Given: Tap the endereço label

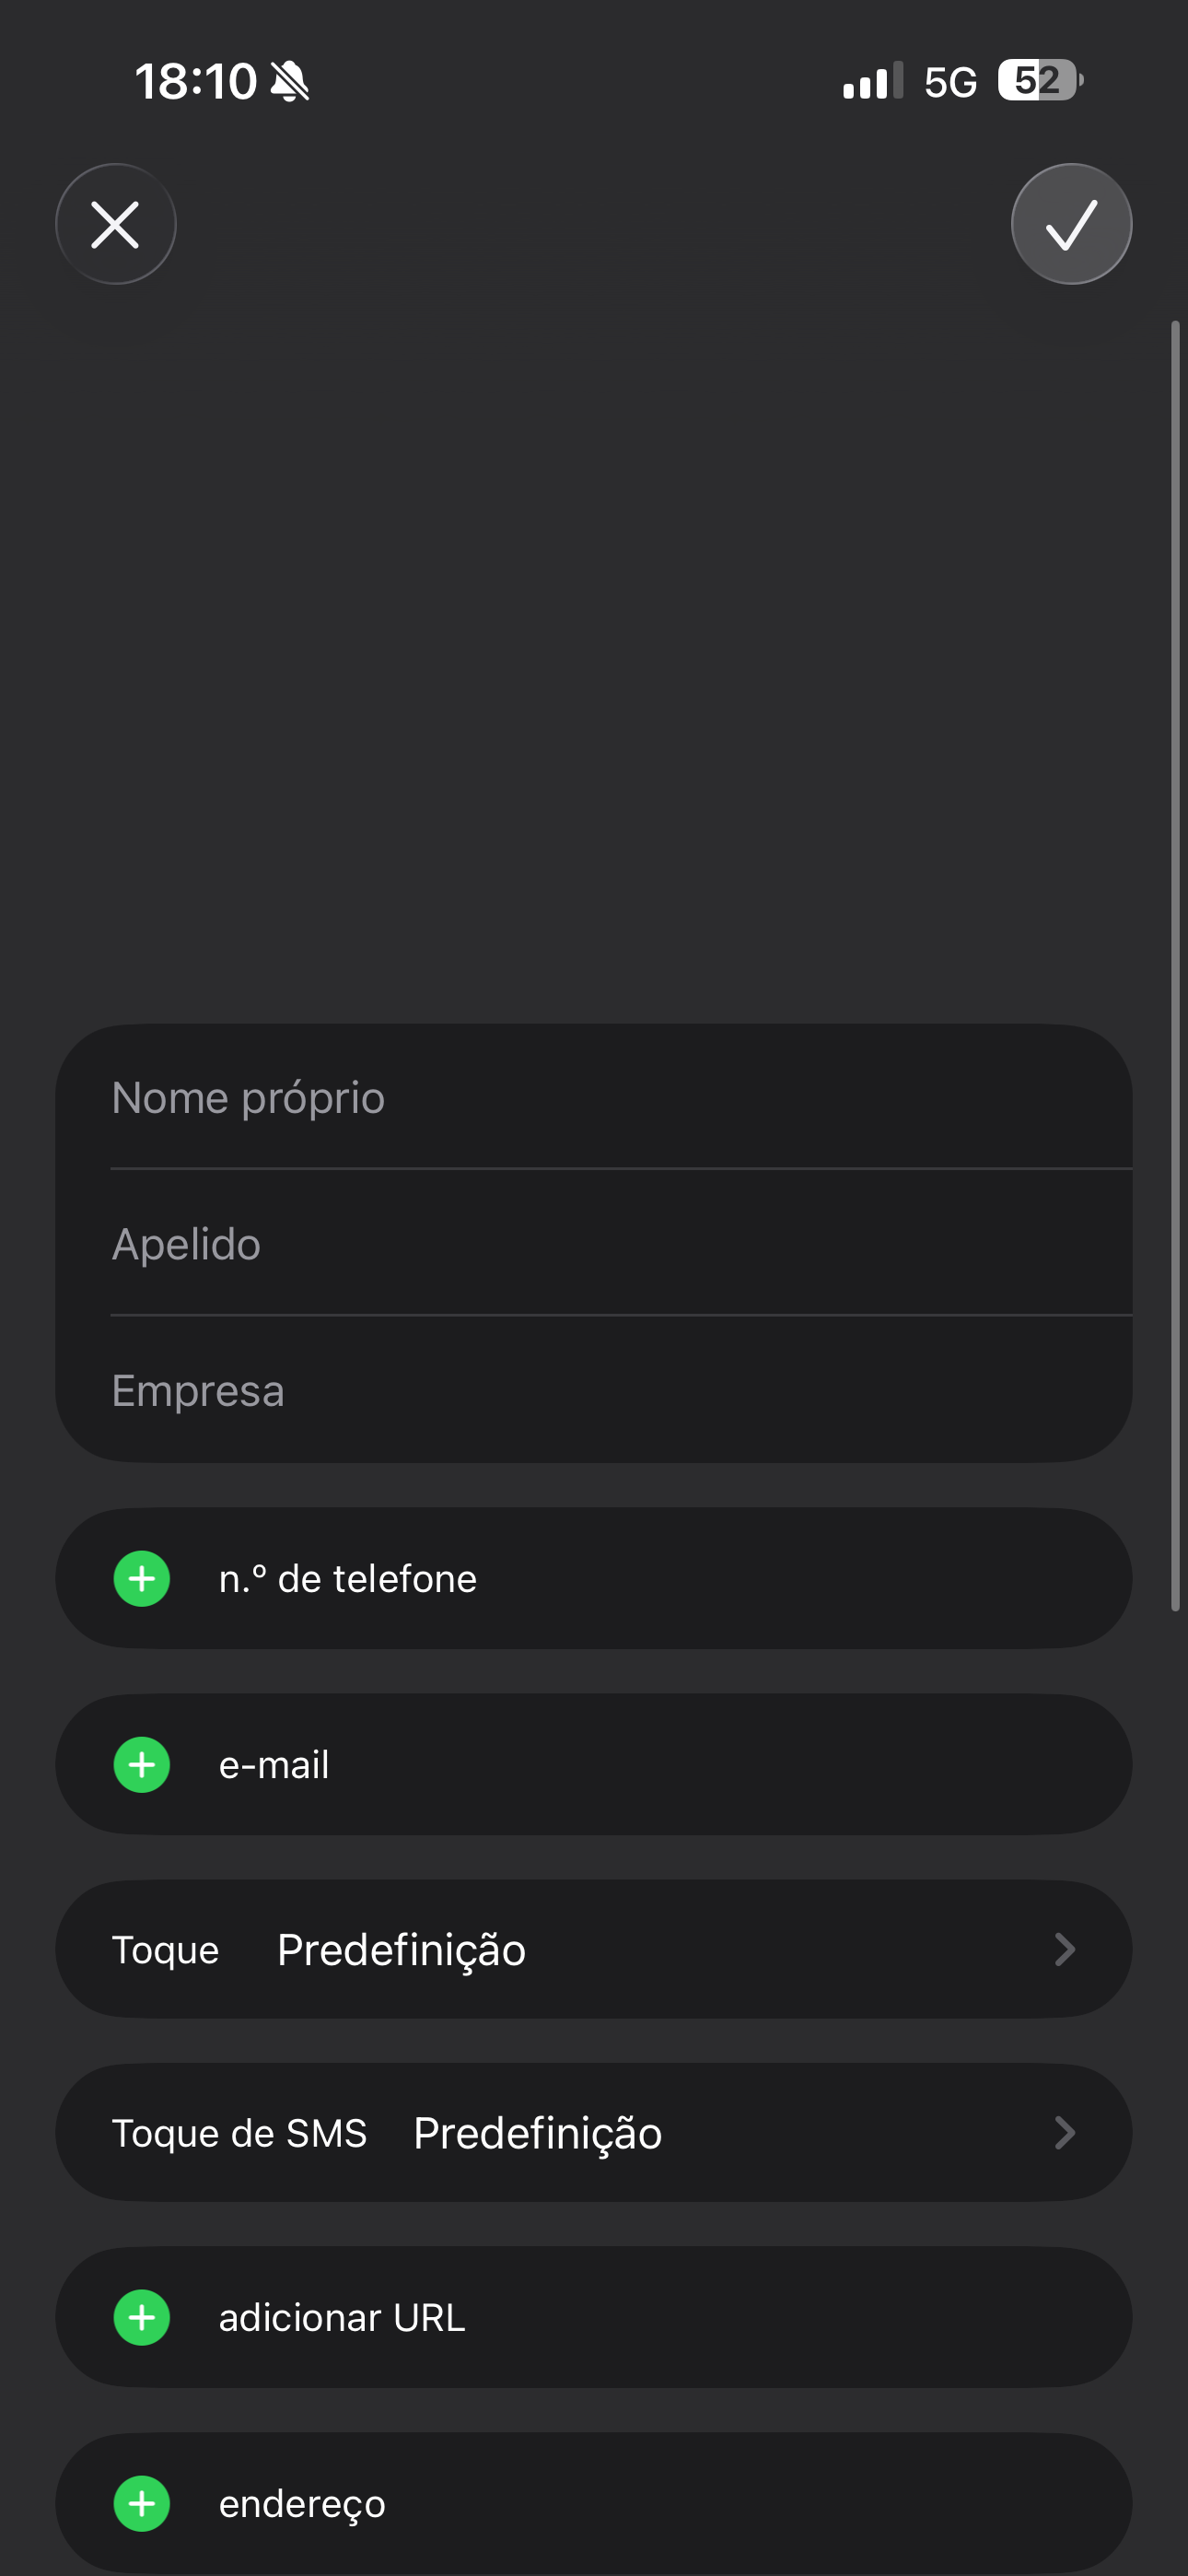Looking at the screenshot, I should tap(302, 2504).
